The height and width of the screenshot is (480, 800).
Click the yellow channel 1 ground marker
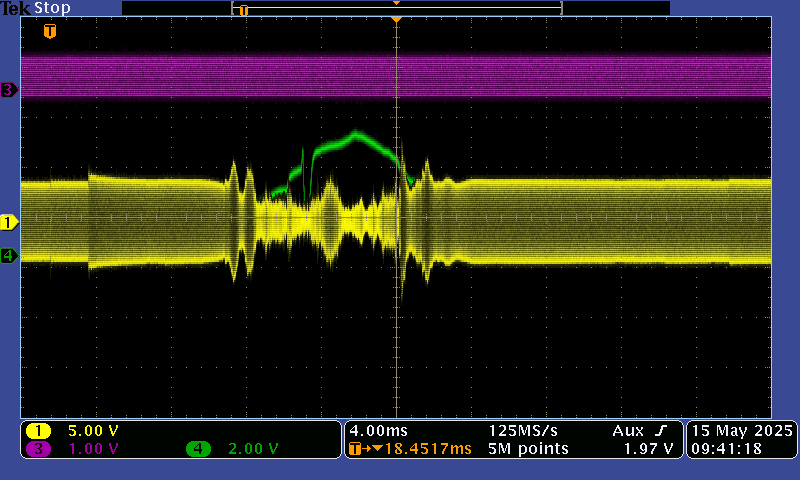coord(9,221)
